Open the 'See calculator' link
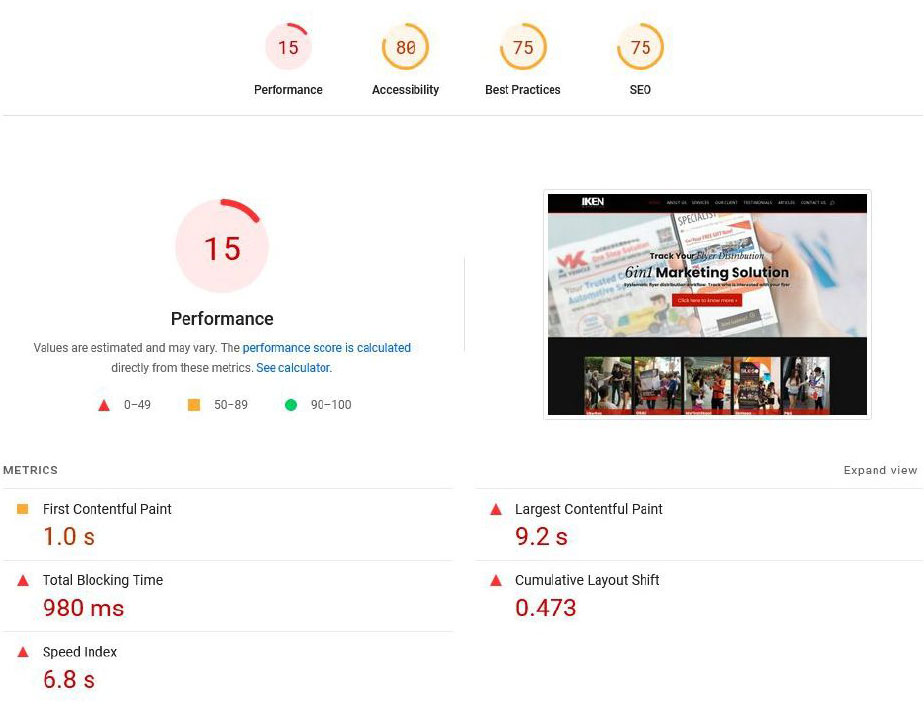The height and width of the screenshot is (726, 924). coord(292,368)
